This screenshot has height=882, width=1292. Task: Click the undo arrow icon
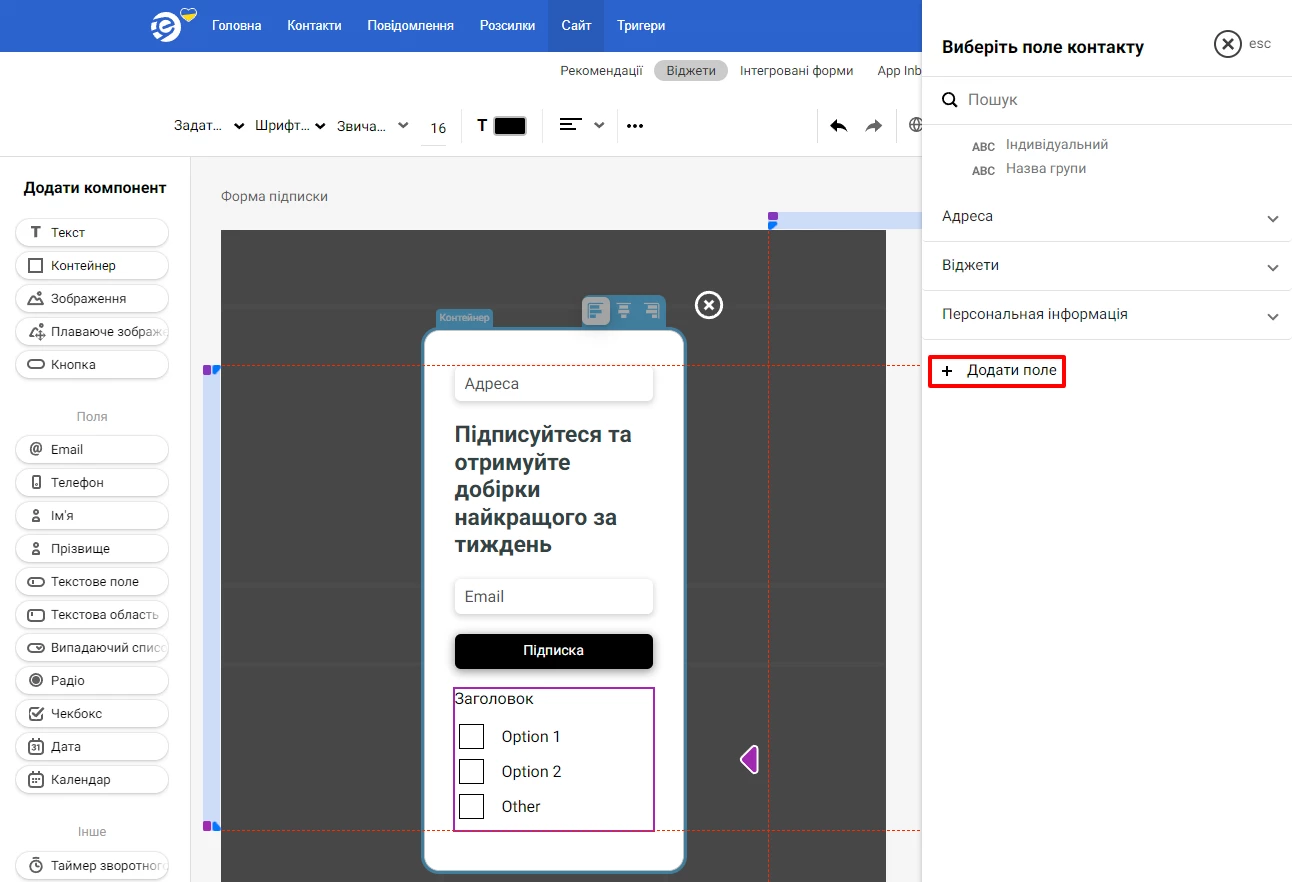point(839,126)
